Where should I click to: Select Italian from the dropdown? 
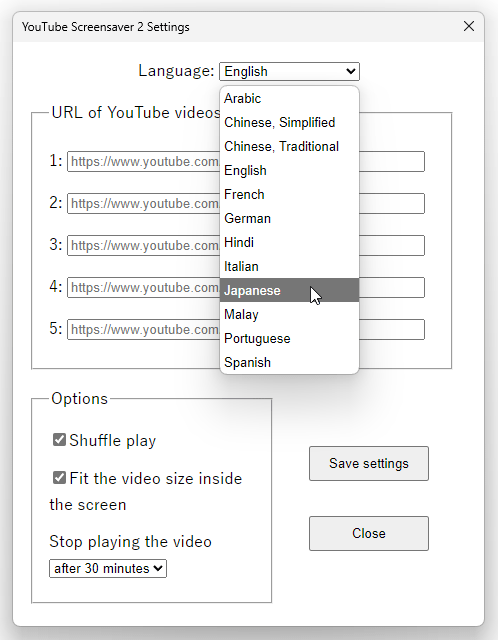click(x=289, y=267)
